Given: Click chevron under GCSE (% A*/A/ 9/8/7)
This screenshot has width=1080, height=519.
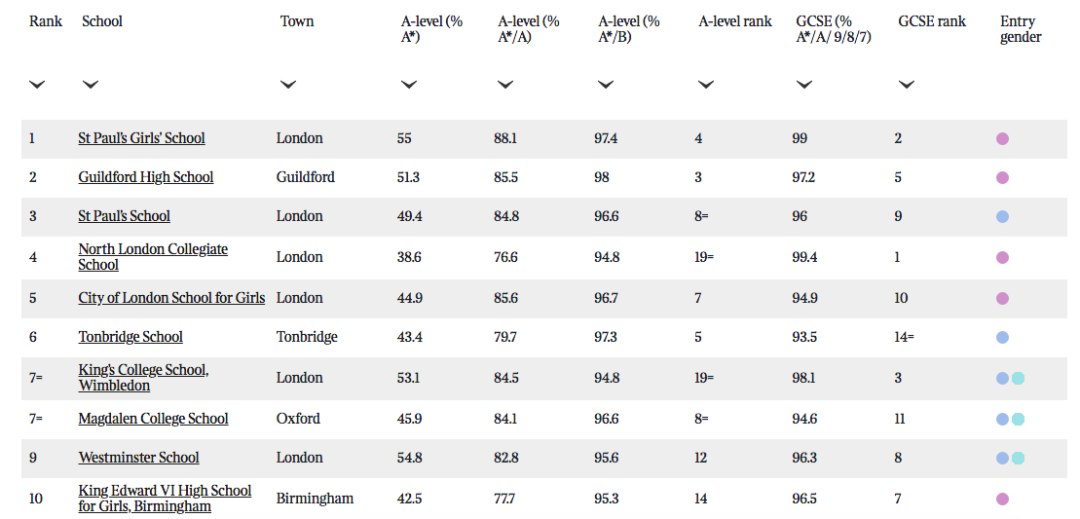Looking at the screenshot, I should [x=804, y=85].
